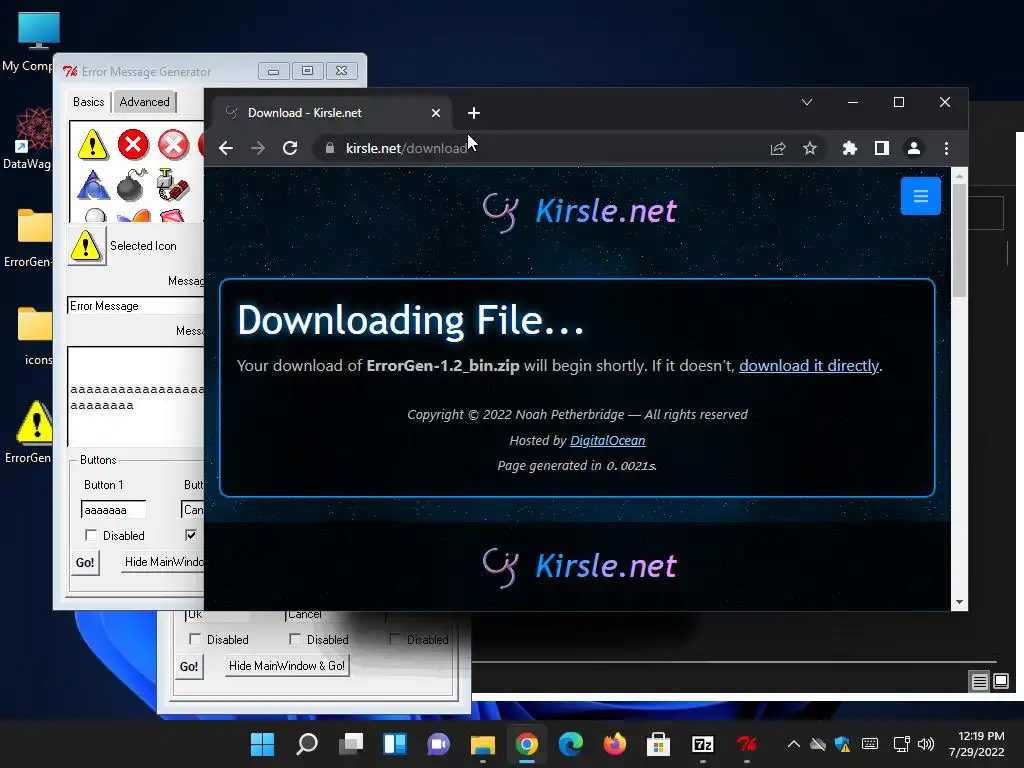The width and height of the screenshot is (1024, 768).
Task: Select the Download - Kirsle.net tab
Action: (333, 113)
